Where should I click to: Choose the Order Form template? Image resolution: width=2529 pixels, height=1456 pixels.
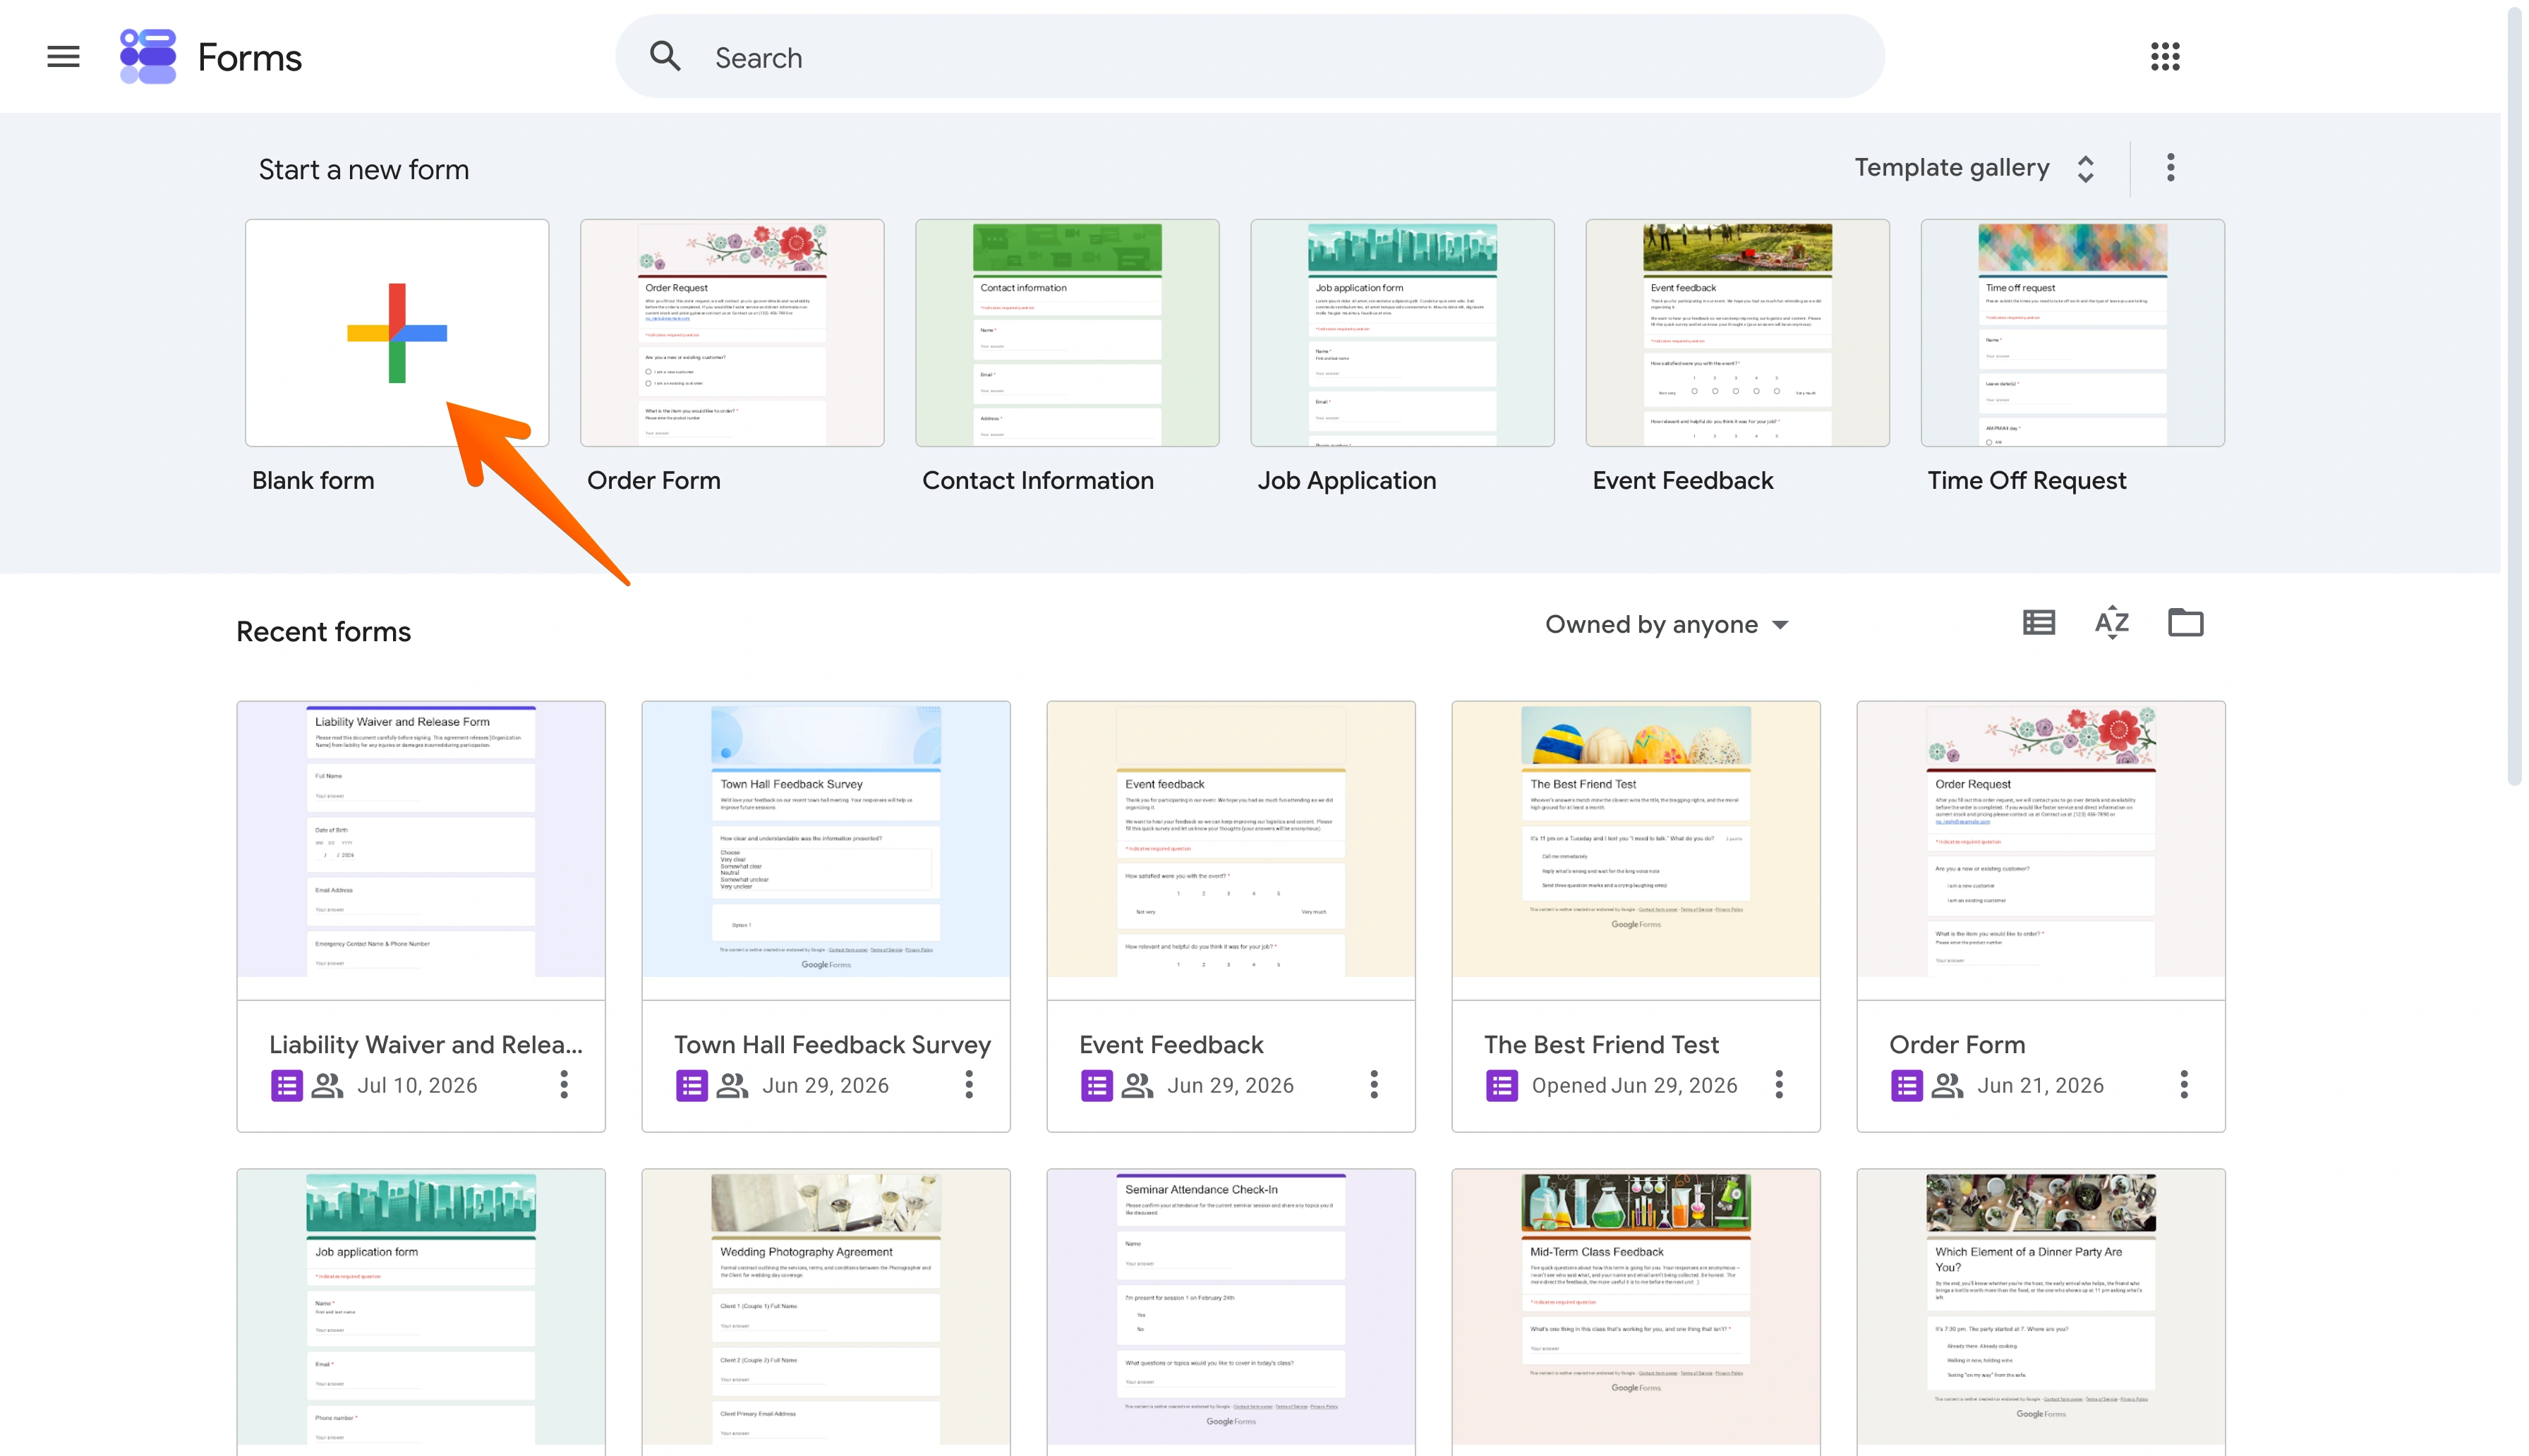(732, 333)
